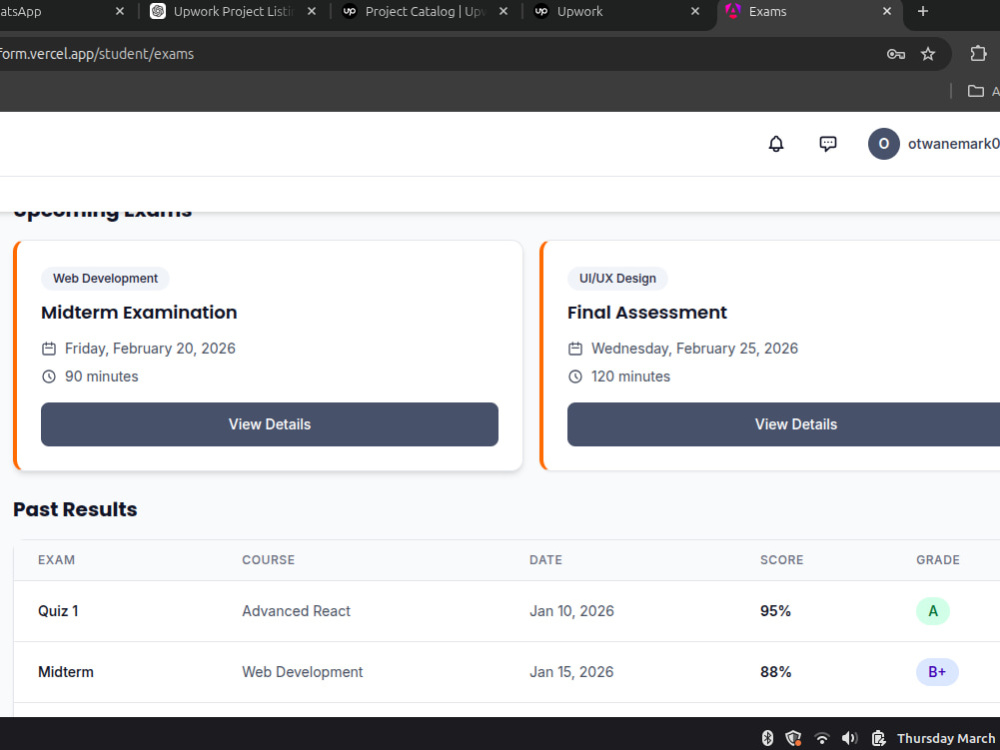This screenshot has width=1000, height=750.
Task: Open the Wi-Fi network tray icon
Action: pyautogui.click(x=822, y=739)
